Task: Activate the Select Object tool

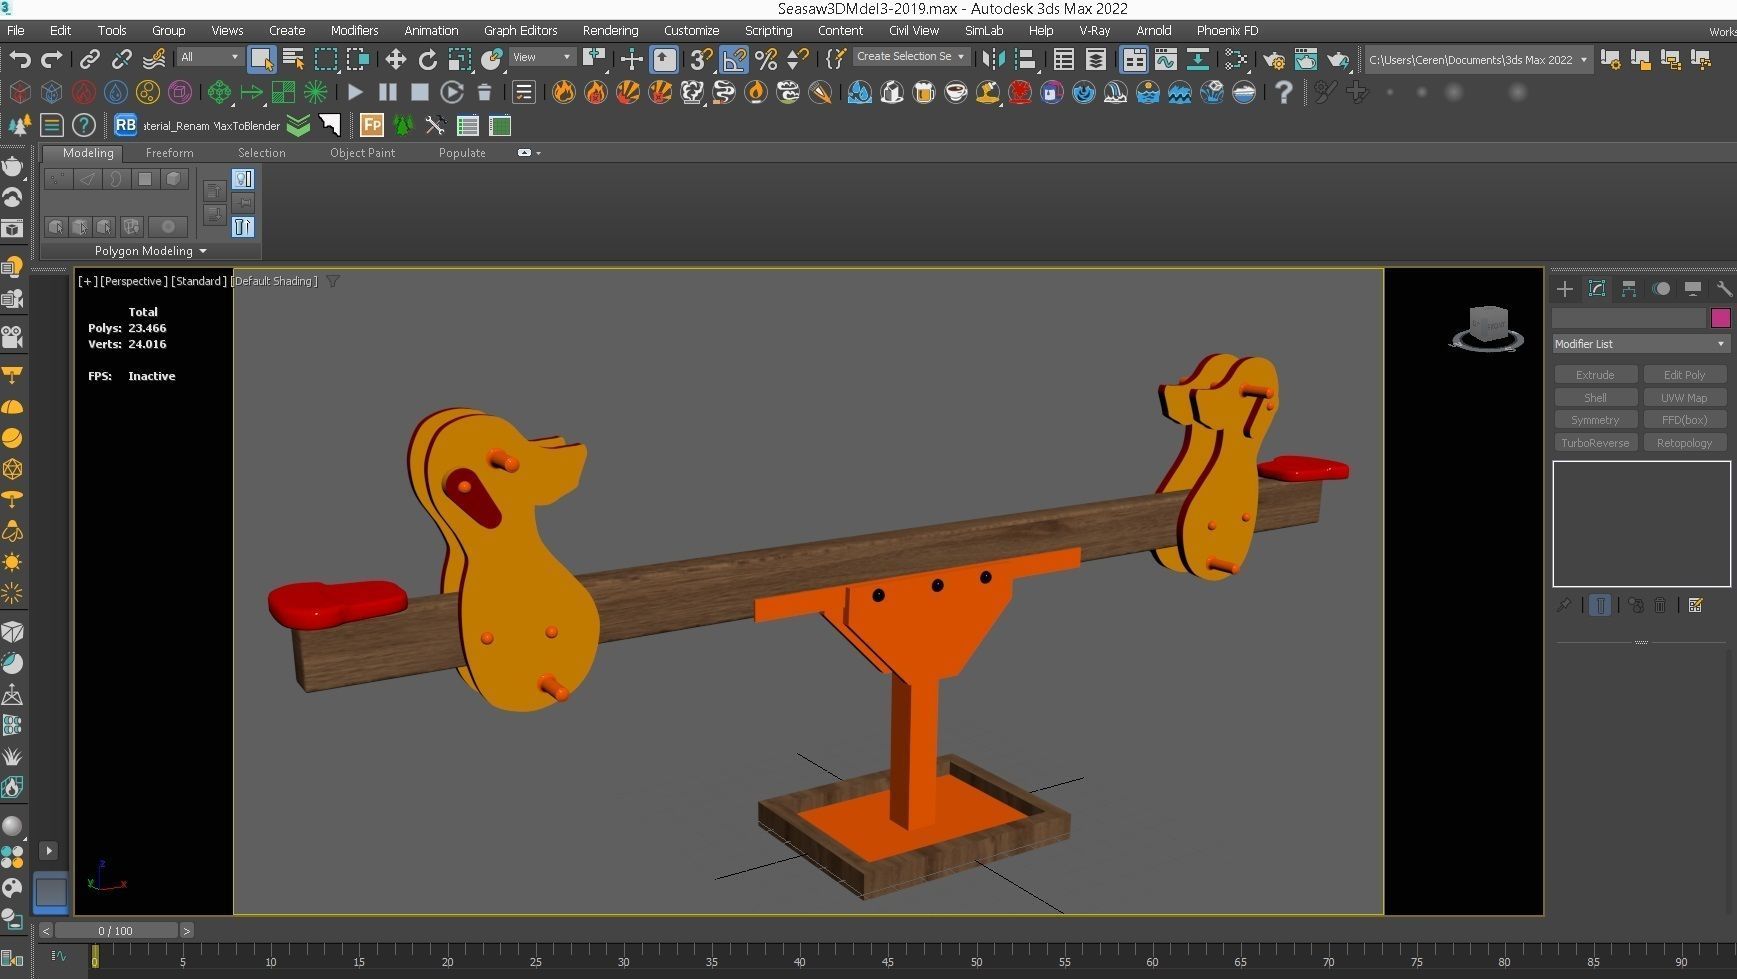Action: tap(261, 59)
